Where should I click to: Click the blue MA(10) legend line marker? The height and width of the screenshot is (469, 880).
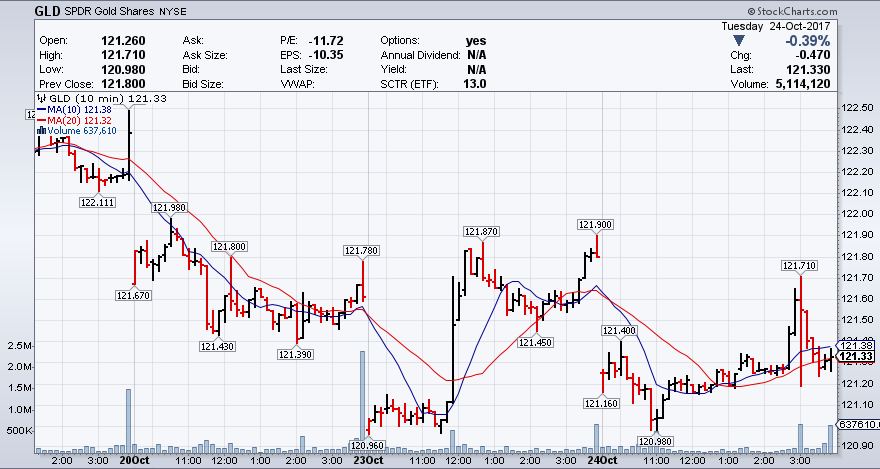41,109
